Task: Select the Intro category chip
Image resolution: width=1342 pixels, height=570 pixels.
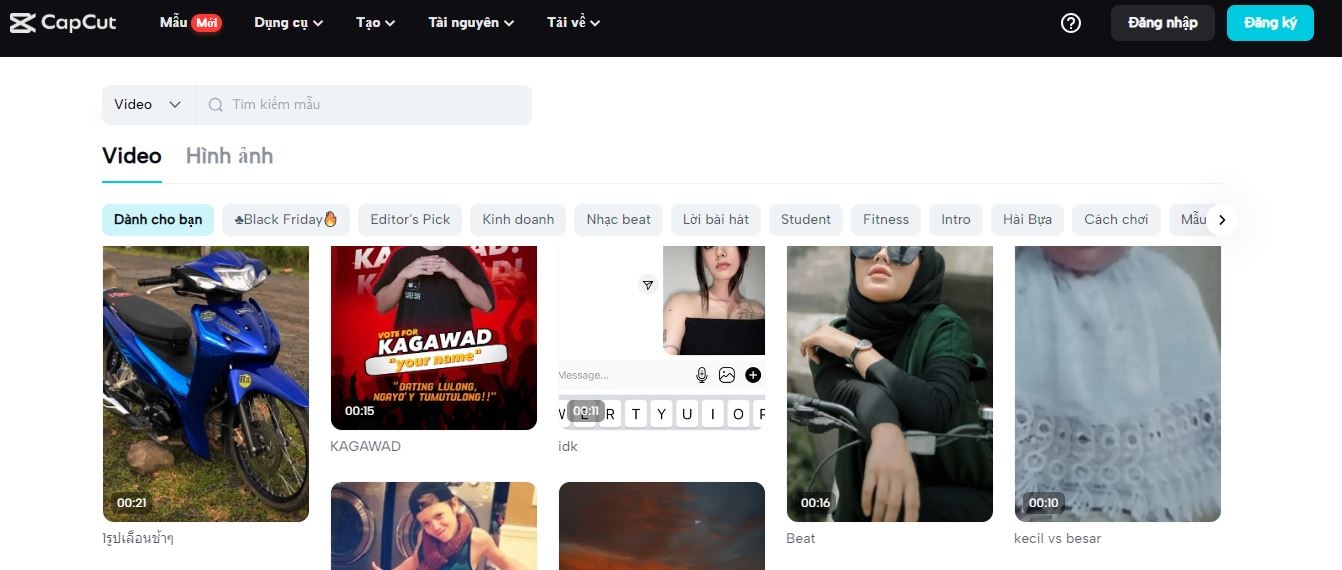Action: pos(956,220)
